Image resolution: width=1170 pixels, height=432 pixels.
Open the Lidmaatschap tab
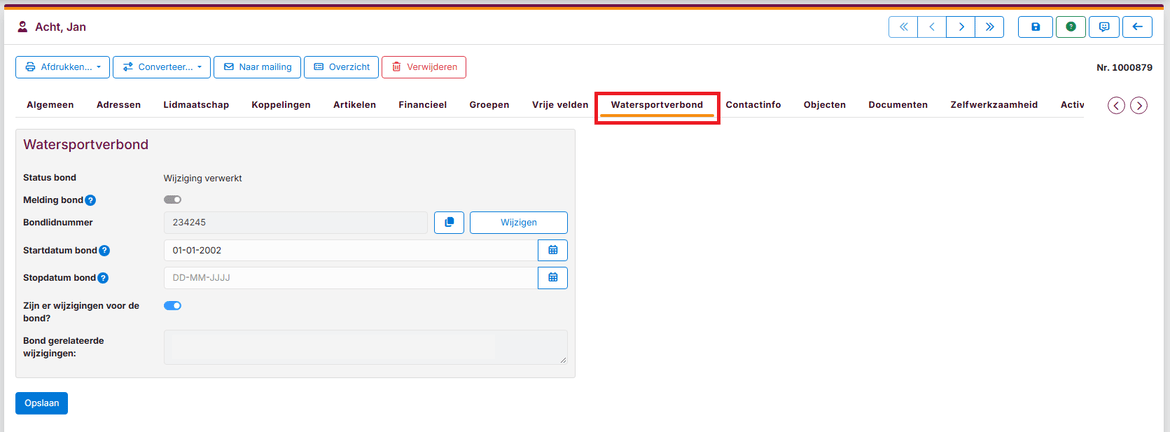[196, 105]
